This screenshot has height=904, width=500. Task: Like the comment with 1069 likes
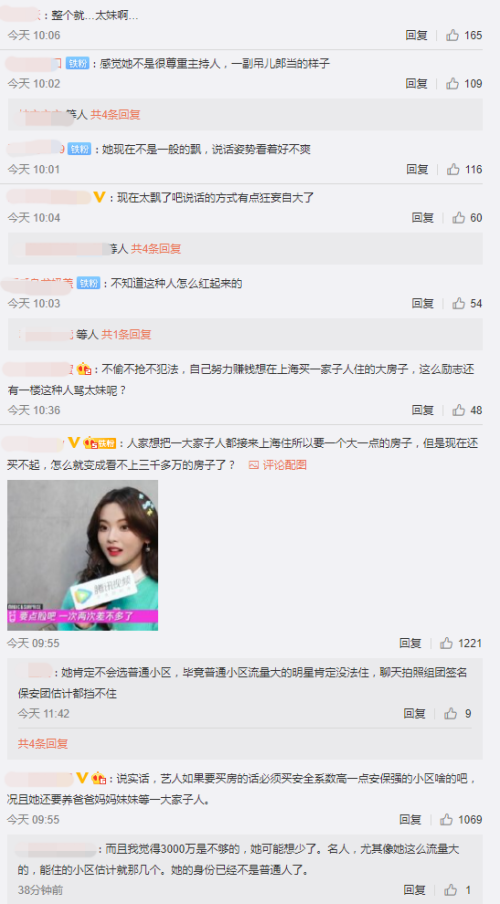pos(446,819)
